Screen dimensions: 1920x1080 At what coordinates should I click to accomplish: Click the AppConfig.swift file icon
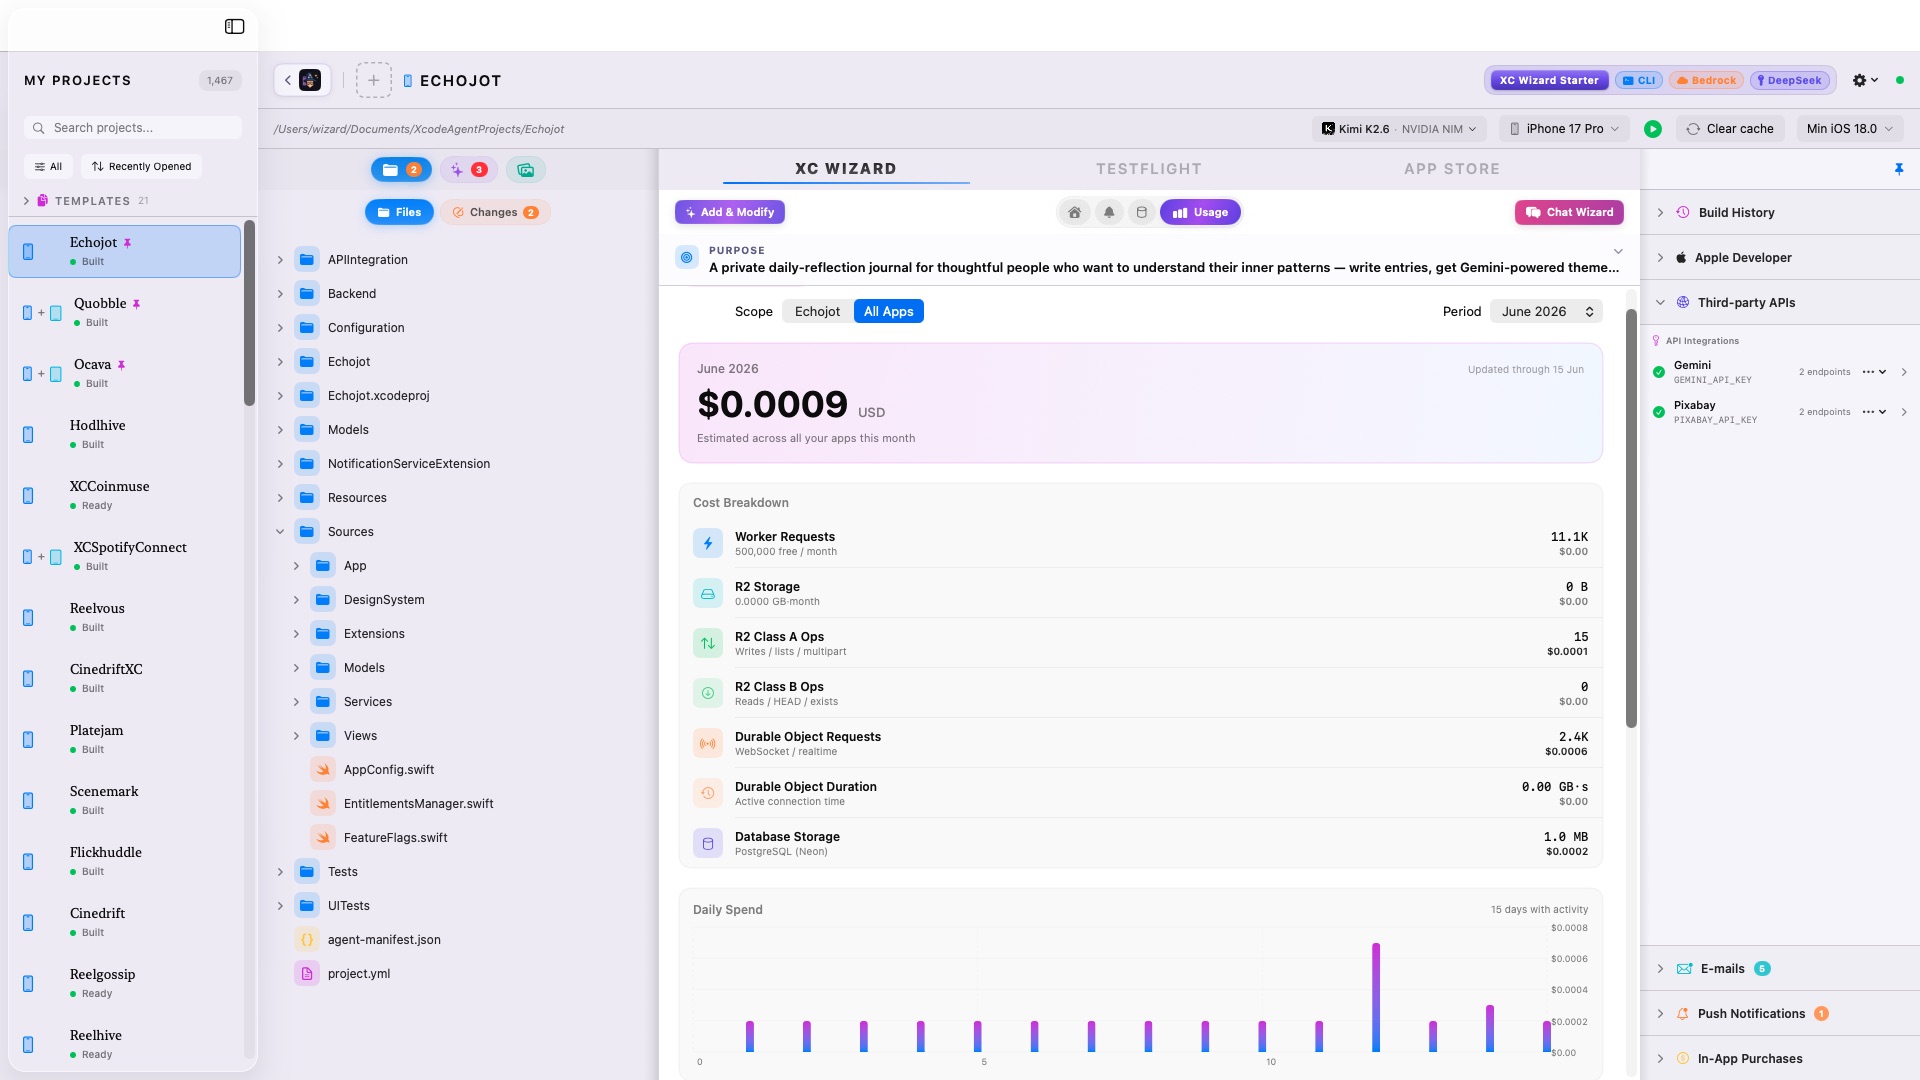(x=323, y=770)
